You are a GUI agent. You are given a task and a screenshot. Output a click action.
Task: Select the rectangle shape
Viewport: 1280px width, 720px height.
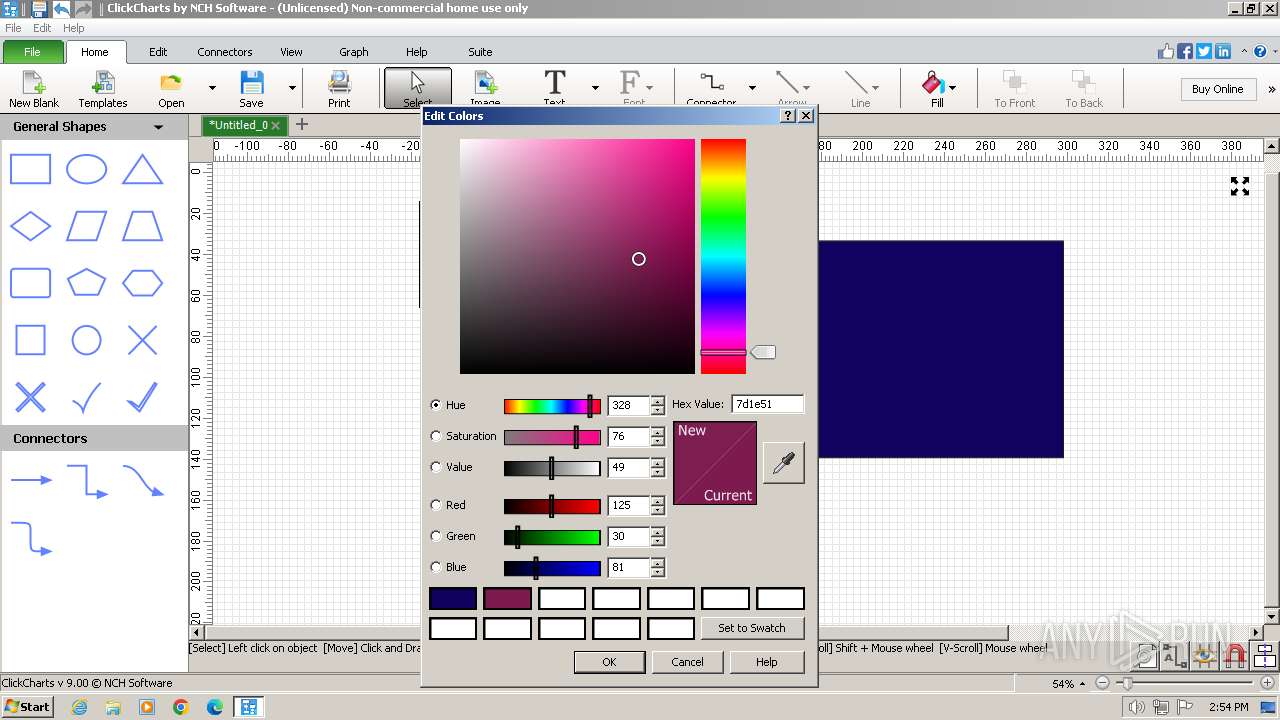[30, 169]
